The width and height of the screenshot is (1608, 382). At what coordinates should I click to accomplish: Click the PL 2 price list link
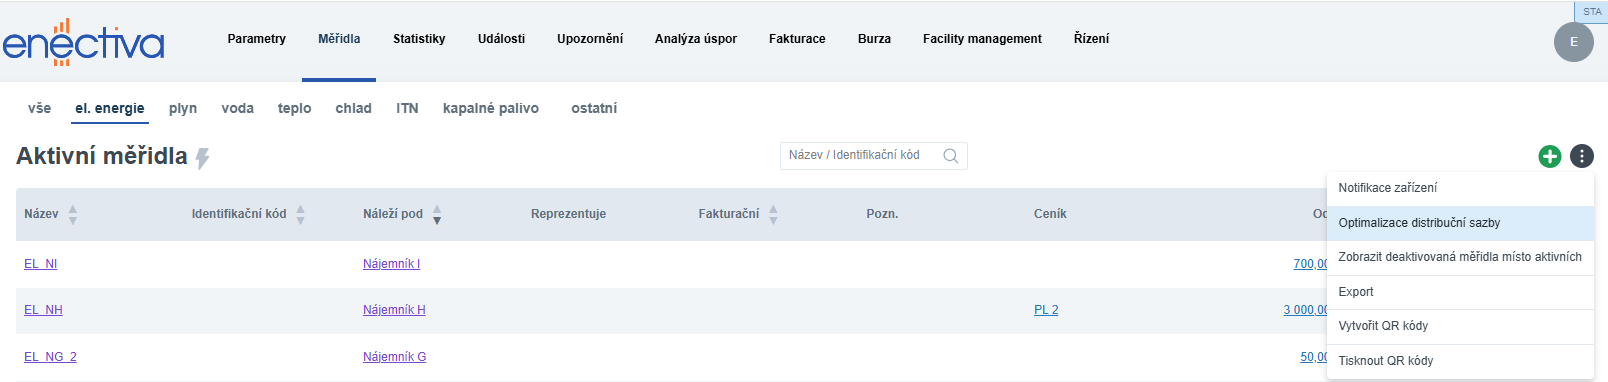click(x=1046, y=310)
